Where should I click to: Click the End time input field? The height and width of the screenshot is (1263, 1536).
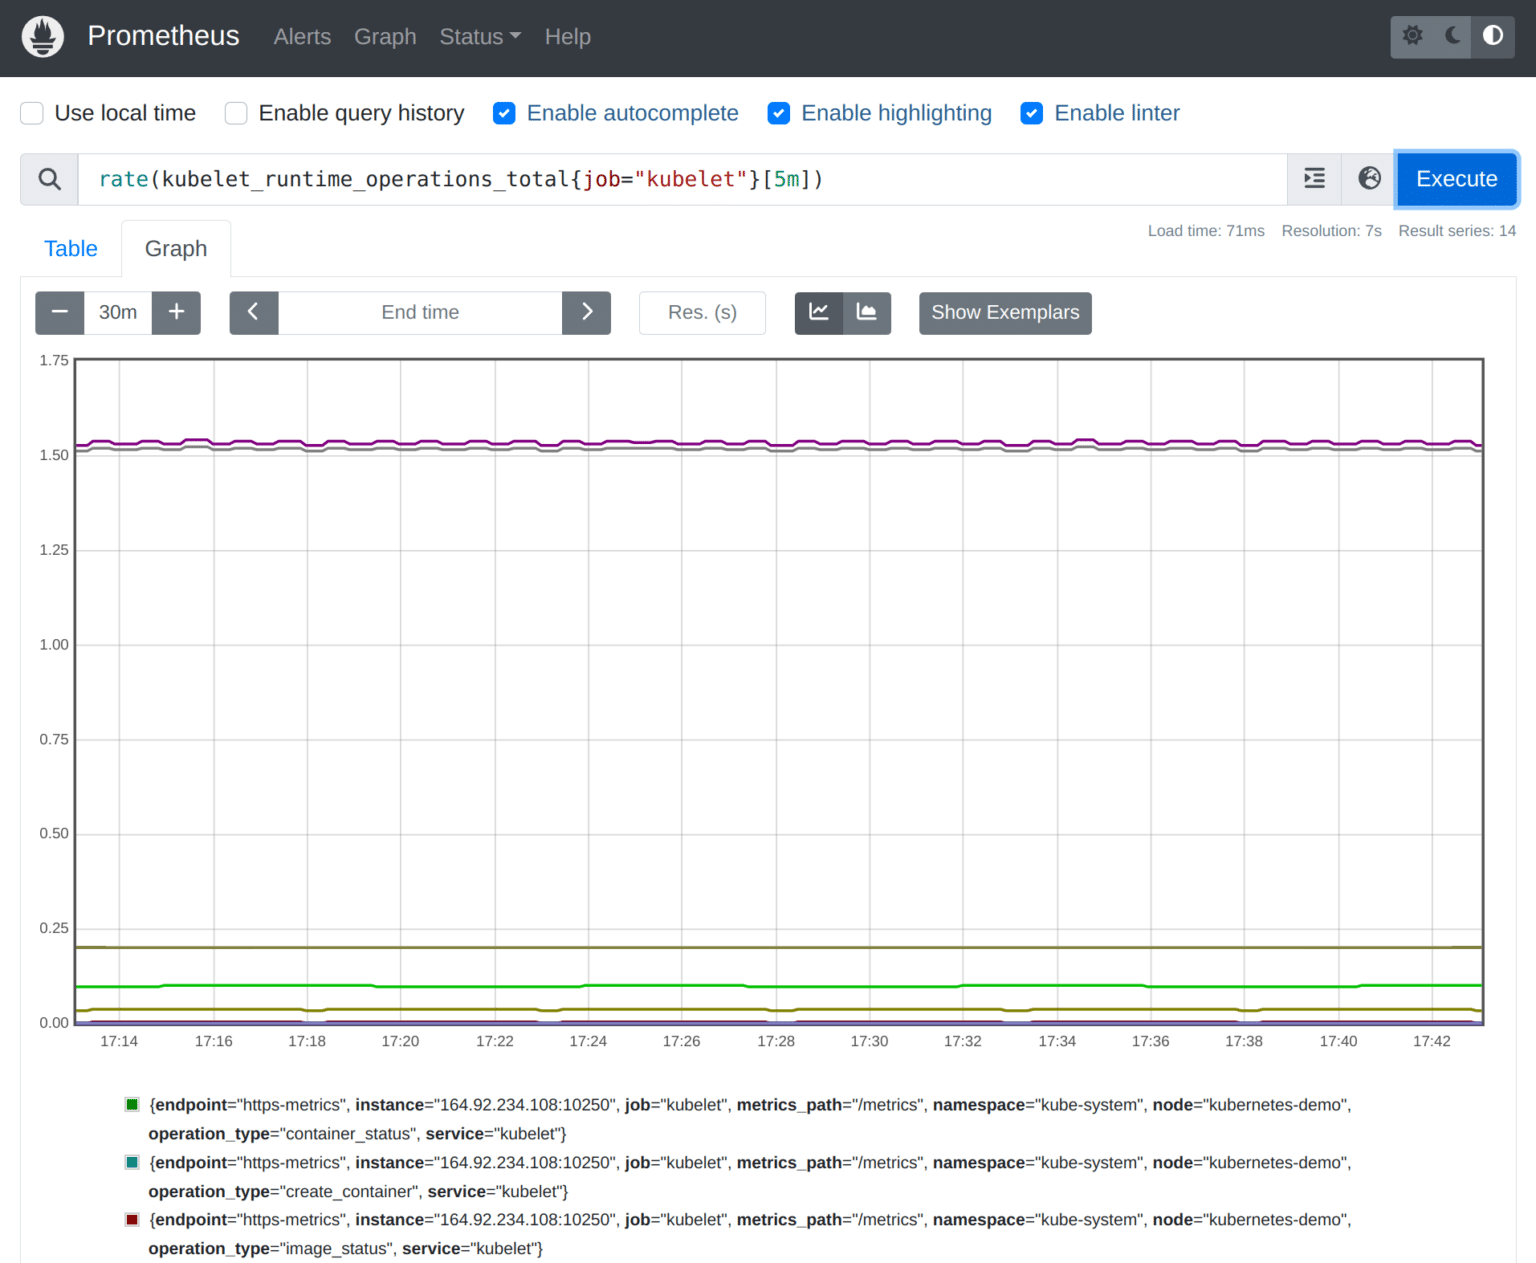pyautogui.click(x=420, y=313)
